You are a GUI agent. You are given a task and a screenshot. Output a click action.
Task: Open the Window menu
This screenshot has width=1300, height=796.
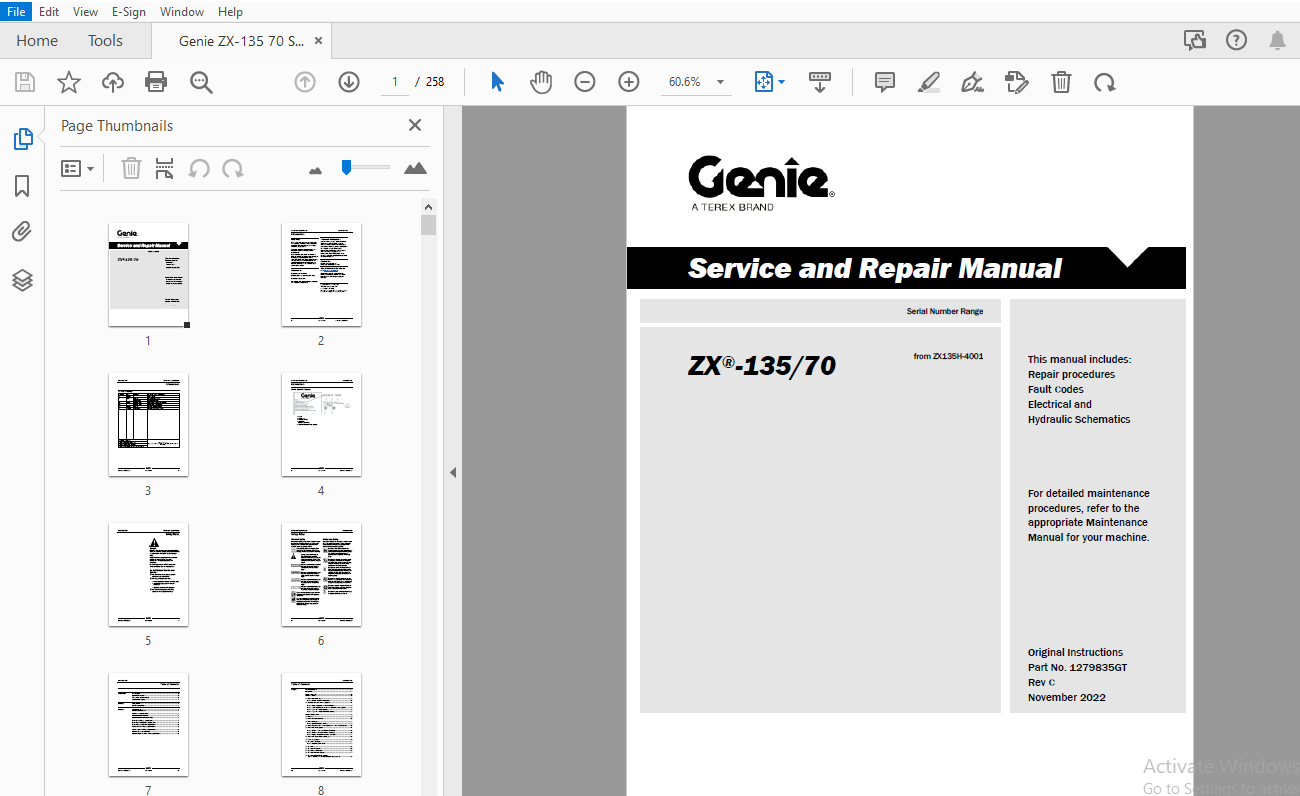click(x=182, y=11)
